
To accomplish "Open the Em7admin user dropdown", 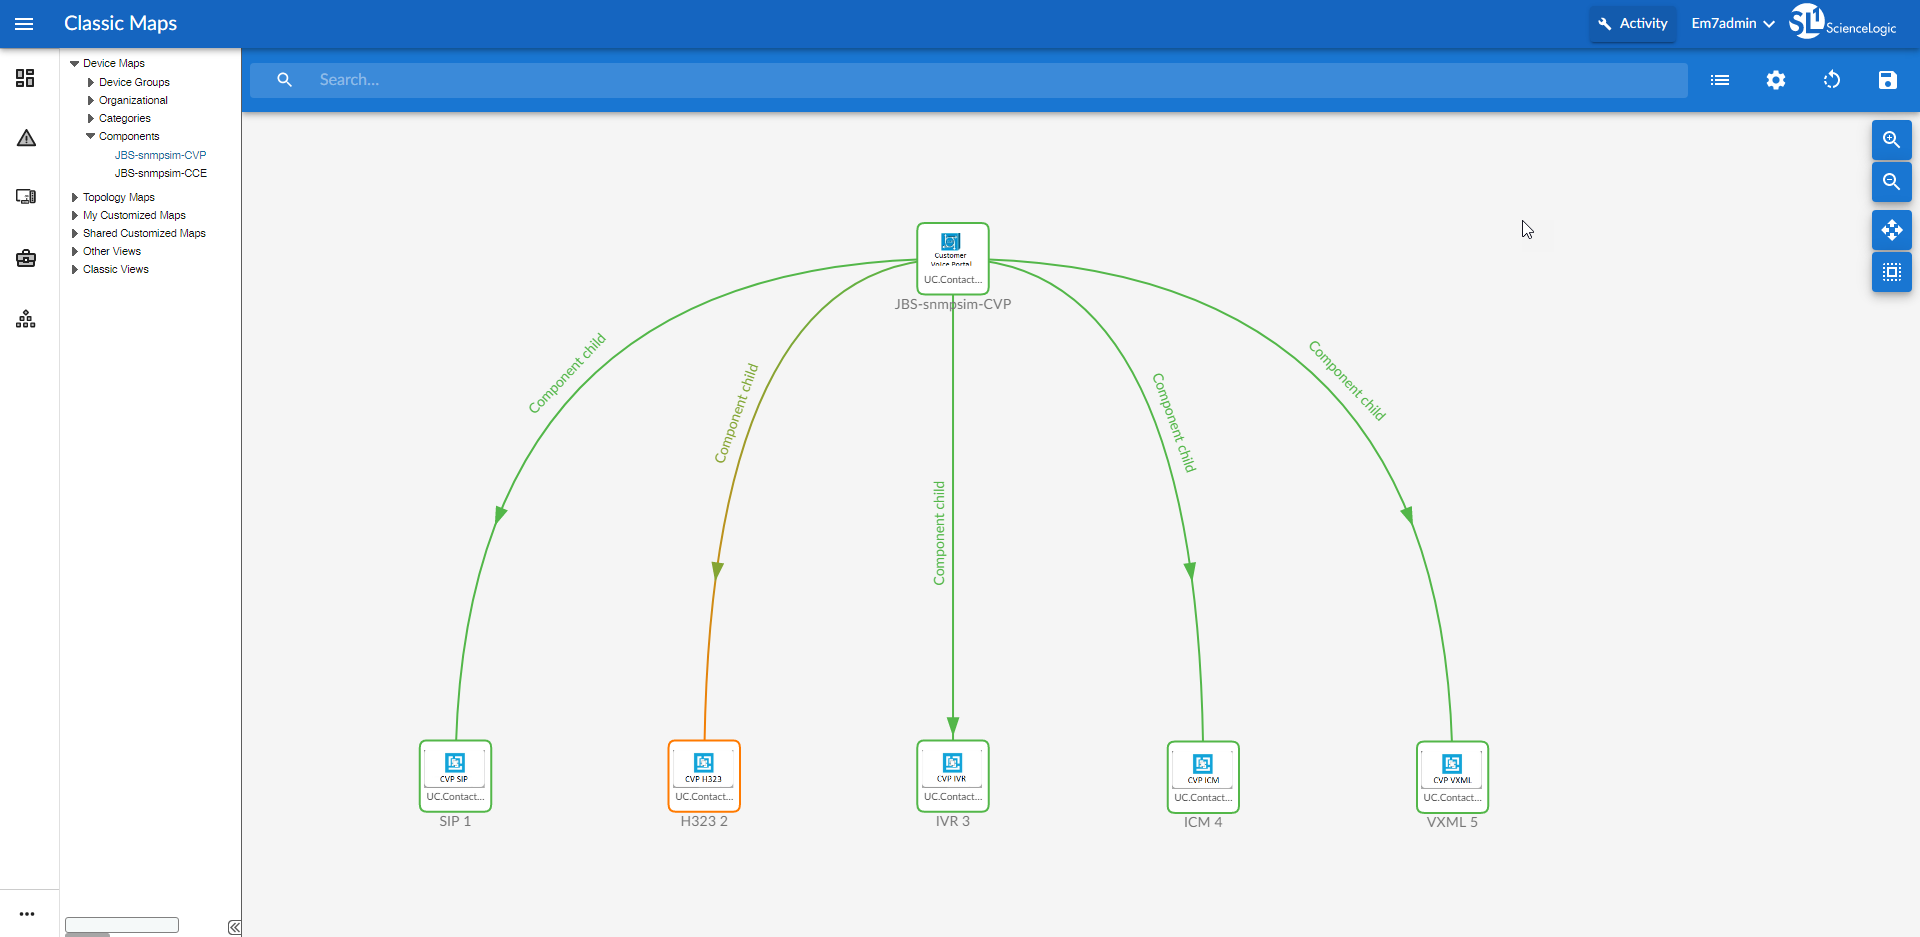I will [1733, 23].
